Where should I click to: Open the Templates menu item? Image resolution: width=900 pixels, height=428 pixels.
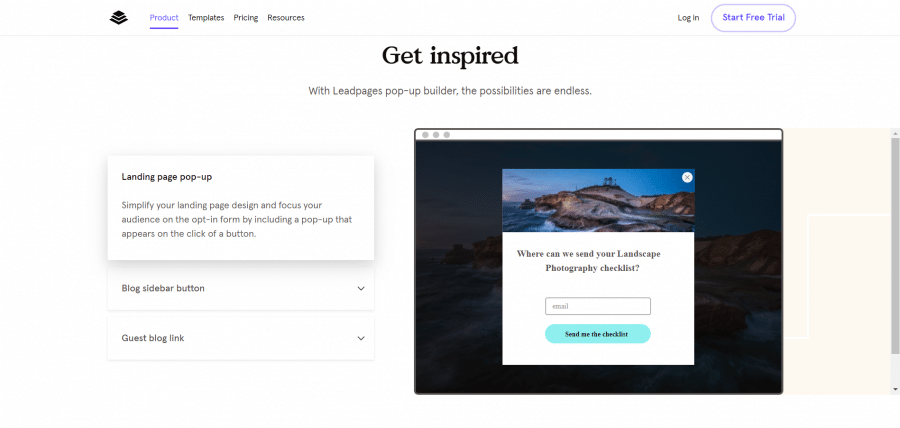(x=206, y=18)
